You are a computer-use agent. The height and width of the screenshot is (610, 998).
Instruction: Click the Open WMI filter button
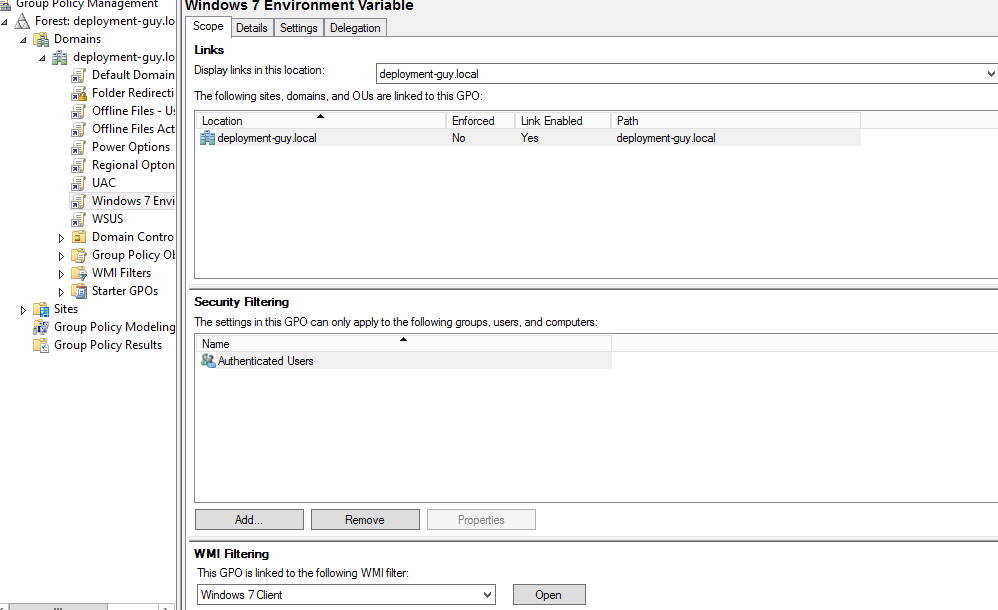click(549, 595)
